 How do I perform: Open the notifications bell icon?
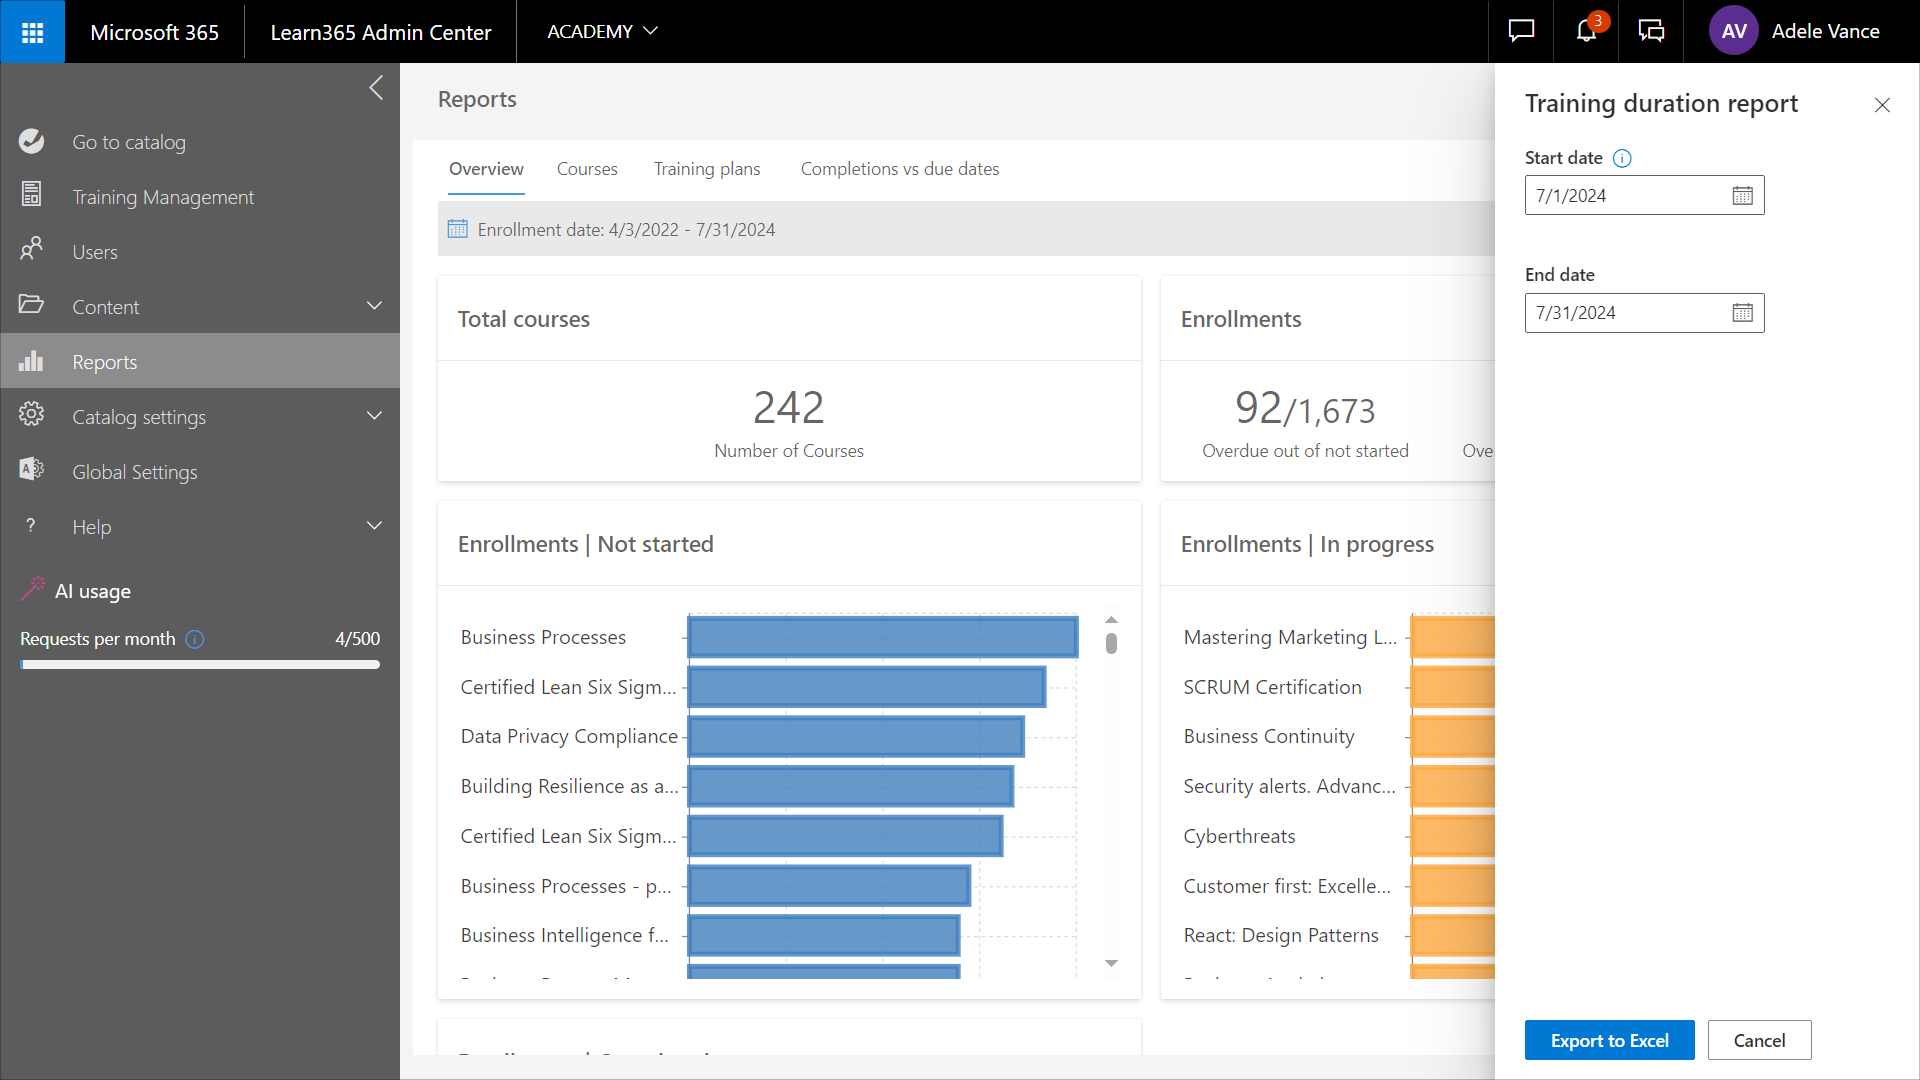coord(1586,31)
